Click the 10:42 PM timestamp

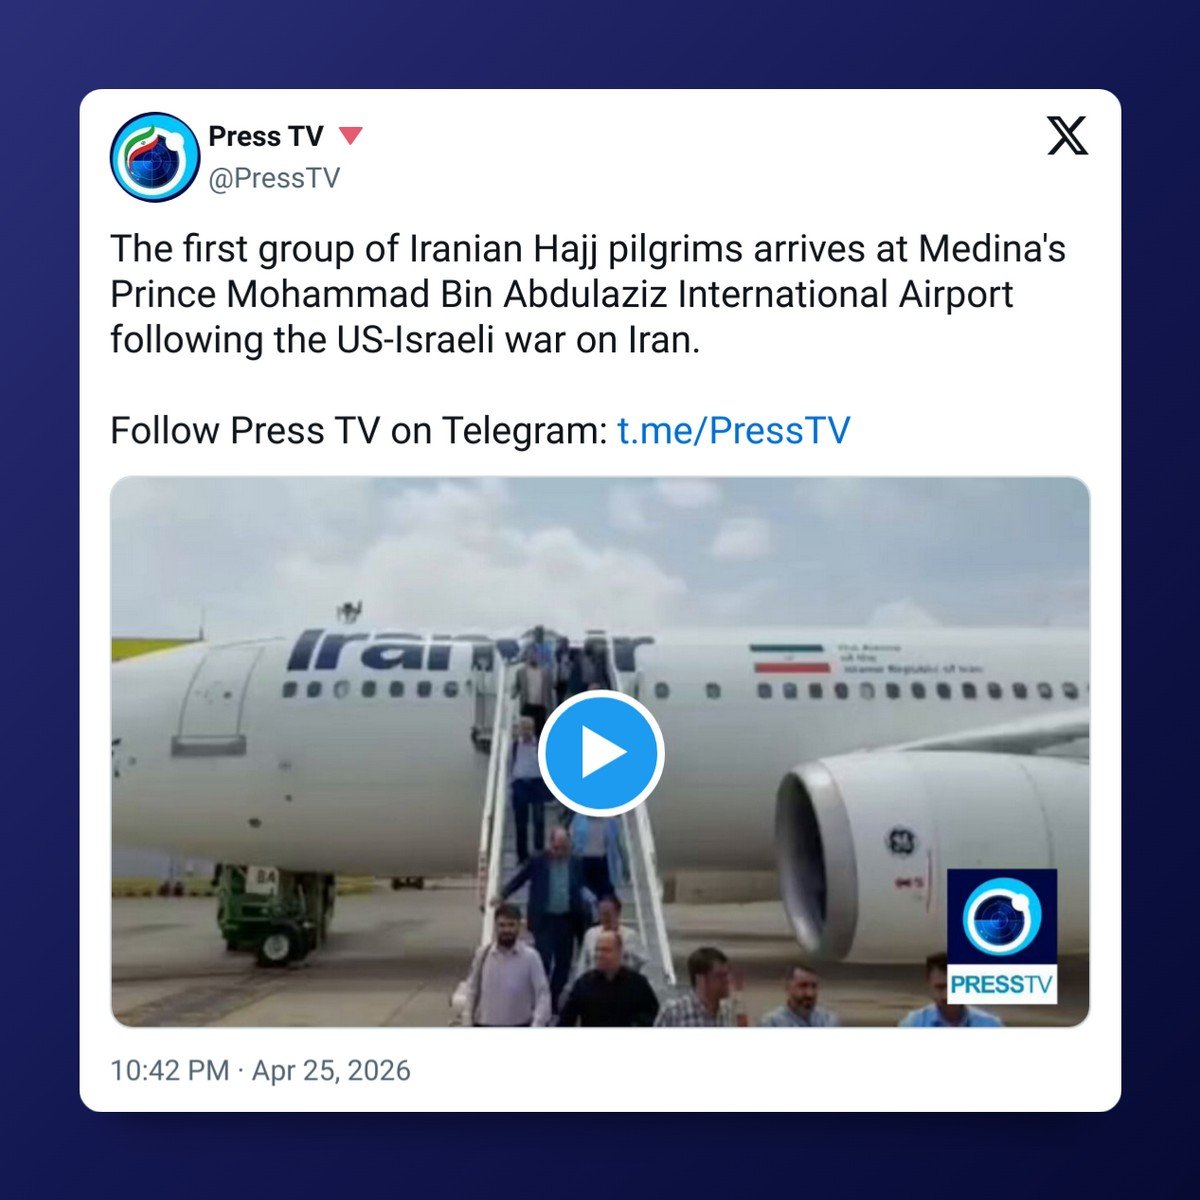(170, 1070)
